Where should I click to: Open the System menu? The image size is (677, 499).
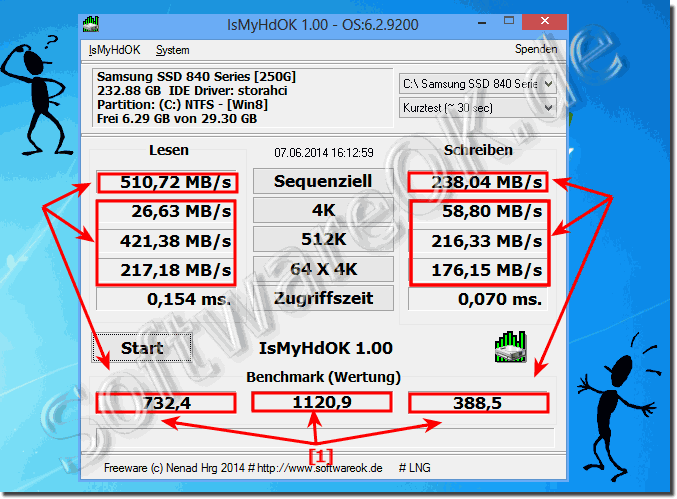tap(173, 50)
